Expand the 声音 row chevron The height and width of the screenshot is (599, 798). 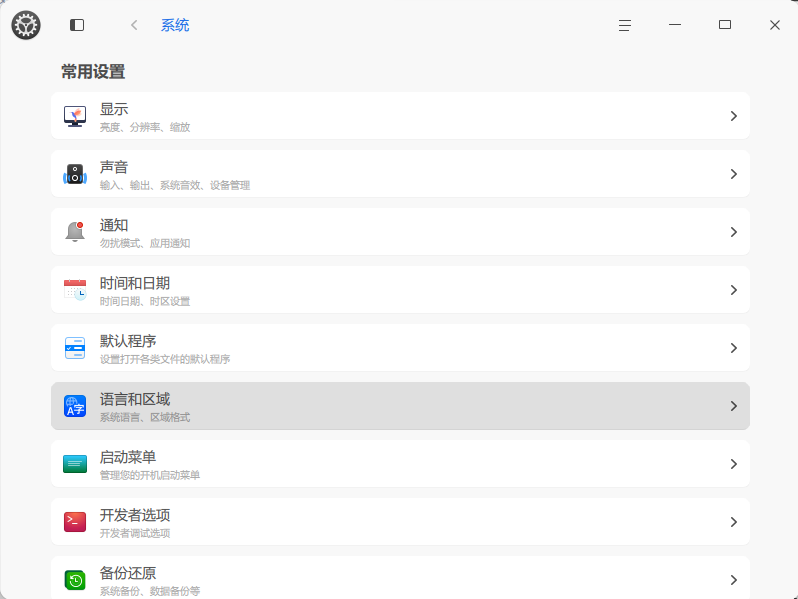(733, 174)
